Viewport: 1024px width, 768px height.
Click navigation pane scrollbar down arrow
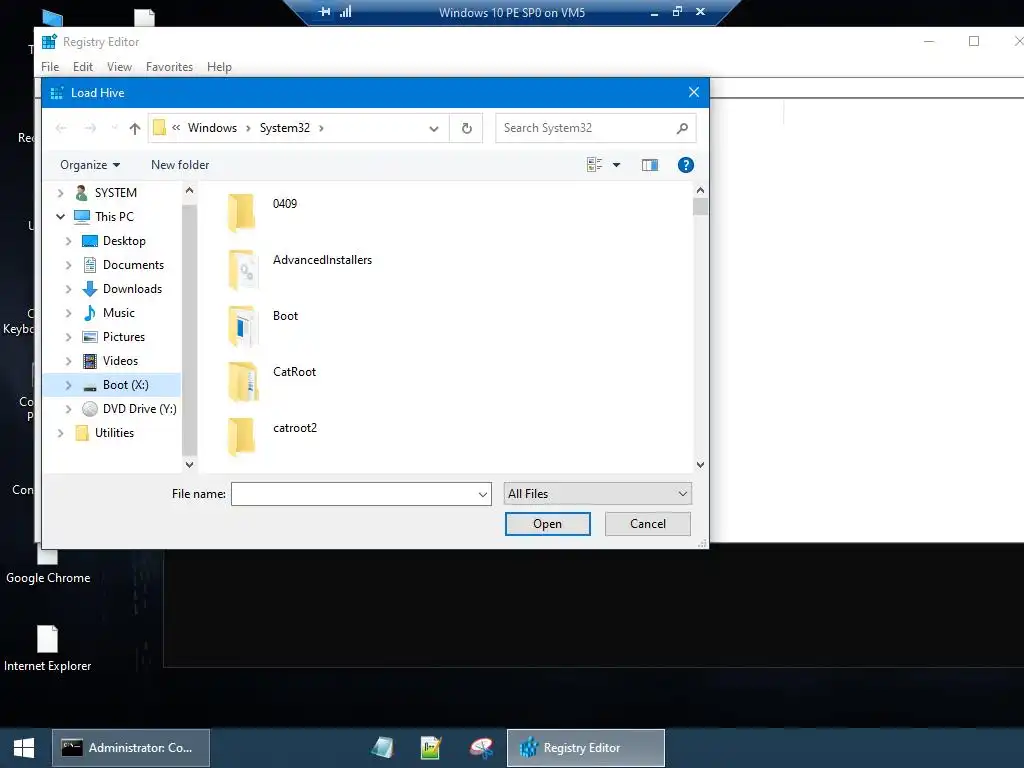189,465
